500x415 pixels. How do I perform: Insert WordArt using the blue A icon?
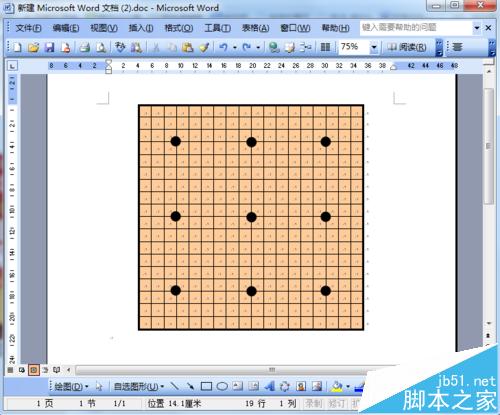269,386
